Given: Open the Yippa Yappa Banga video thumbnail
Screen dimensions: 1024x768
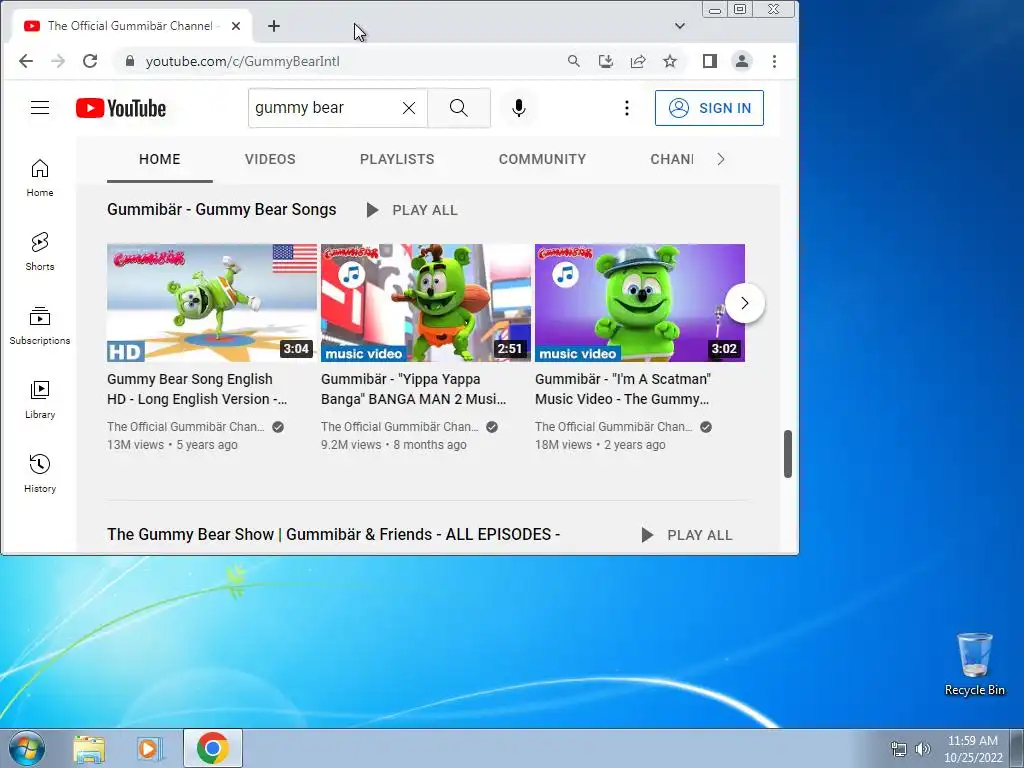Looking at the screenshot, I should click(x=426, y=303).
